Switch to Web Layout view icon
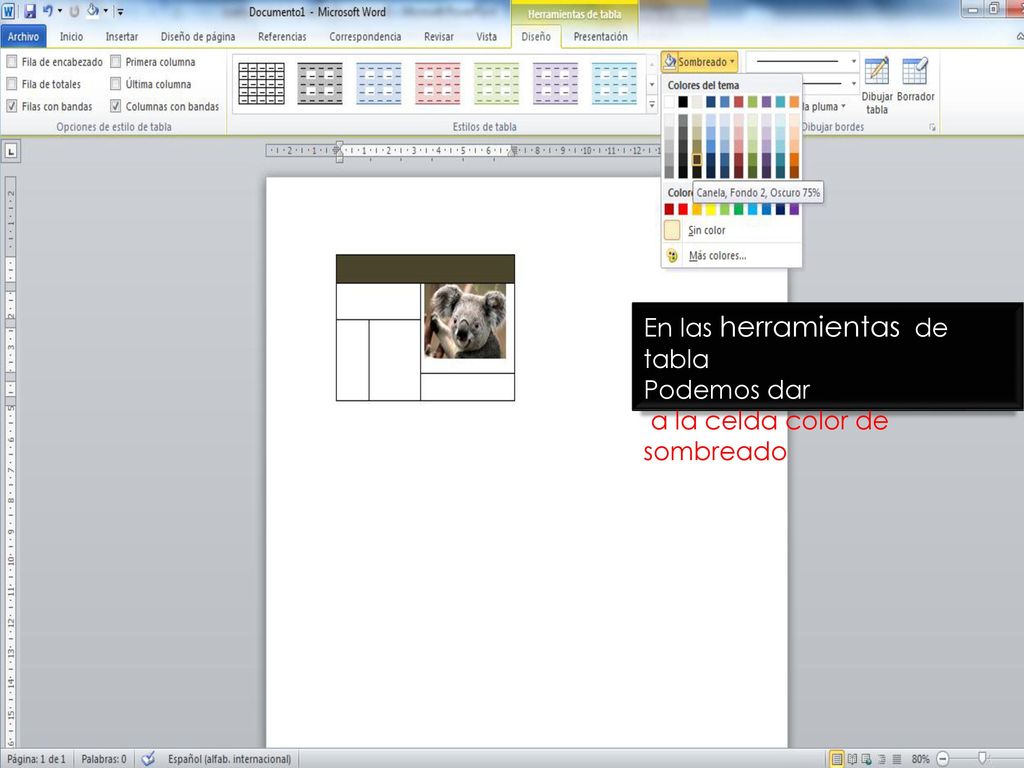This screenshot has width=1024, height=768. coord(867,759)
